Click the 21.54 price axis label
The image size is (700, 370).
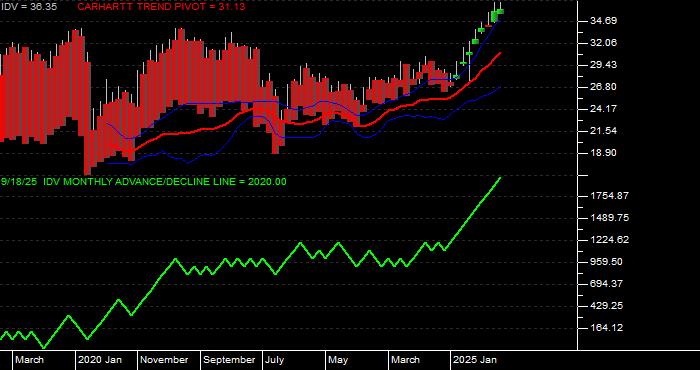[x=603, y=131]
